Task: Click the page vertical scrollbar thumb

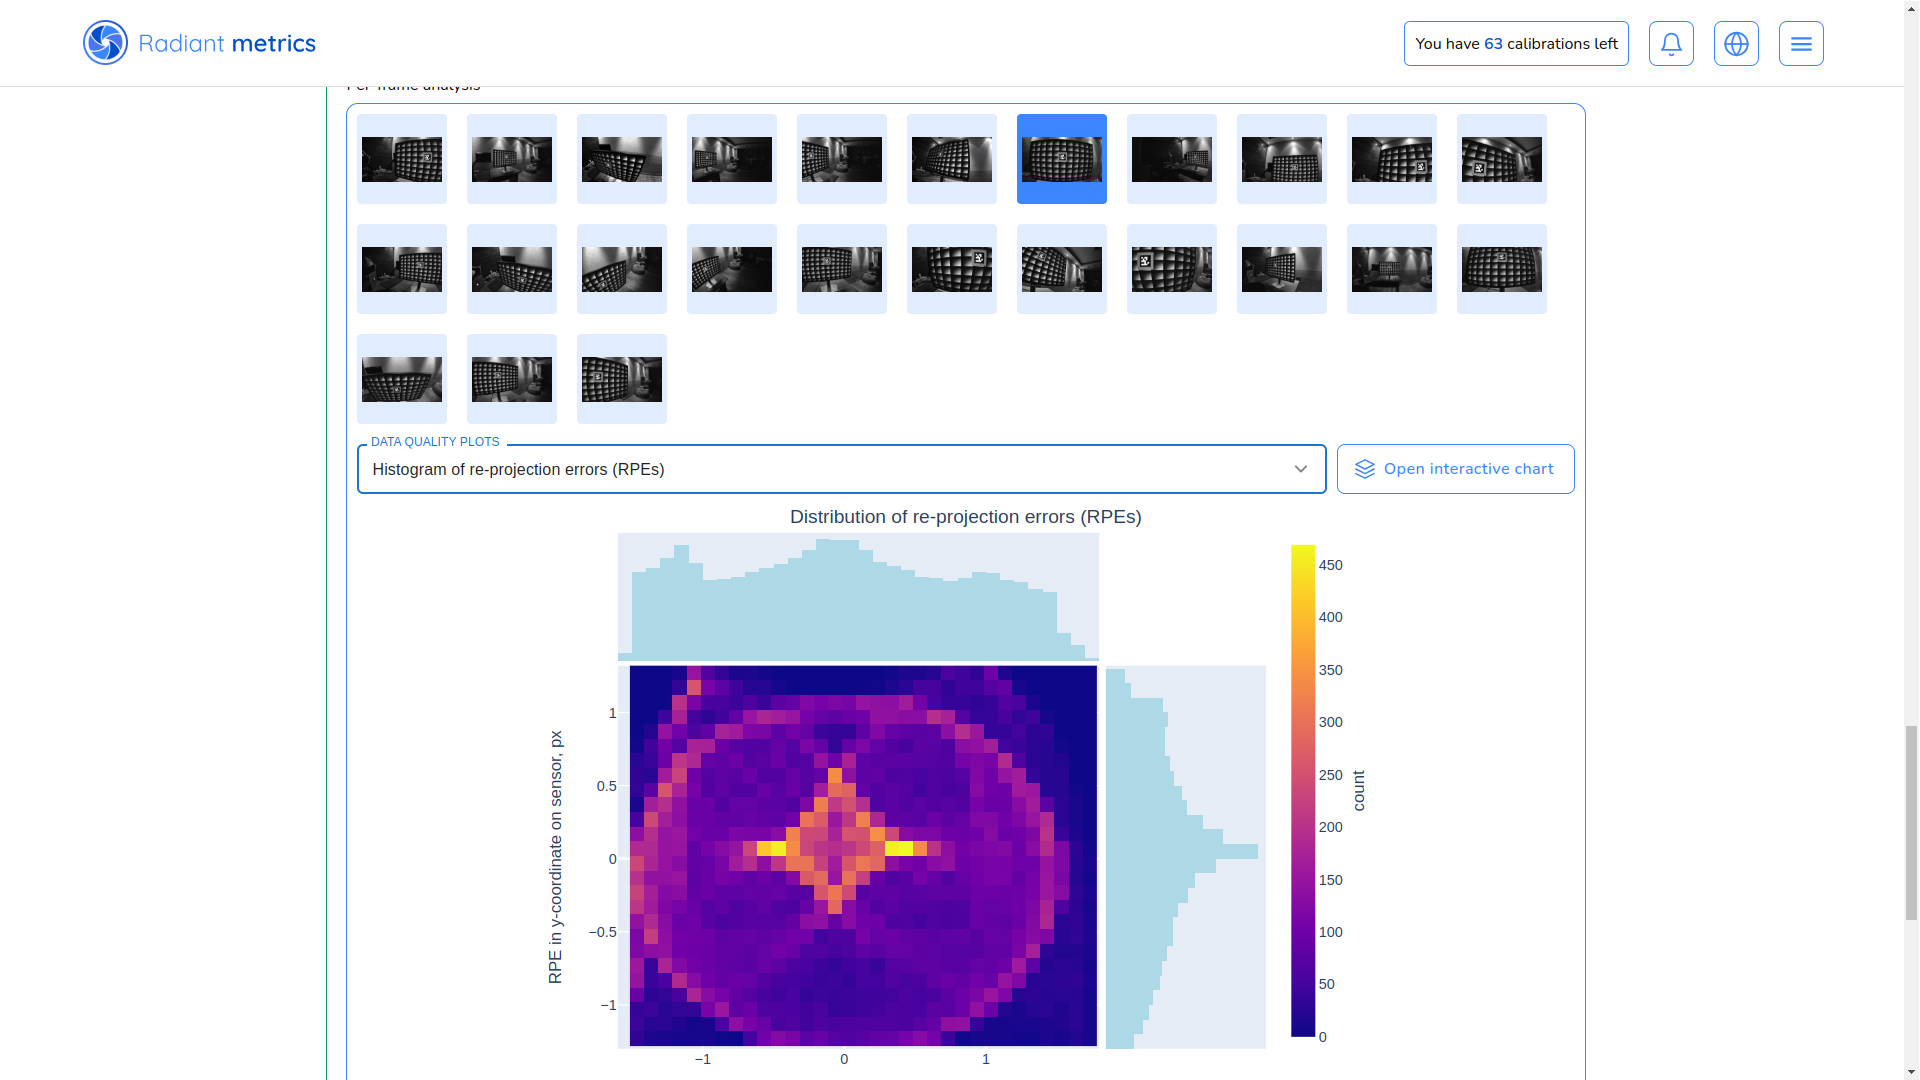Action: [x=1911, y=822]
